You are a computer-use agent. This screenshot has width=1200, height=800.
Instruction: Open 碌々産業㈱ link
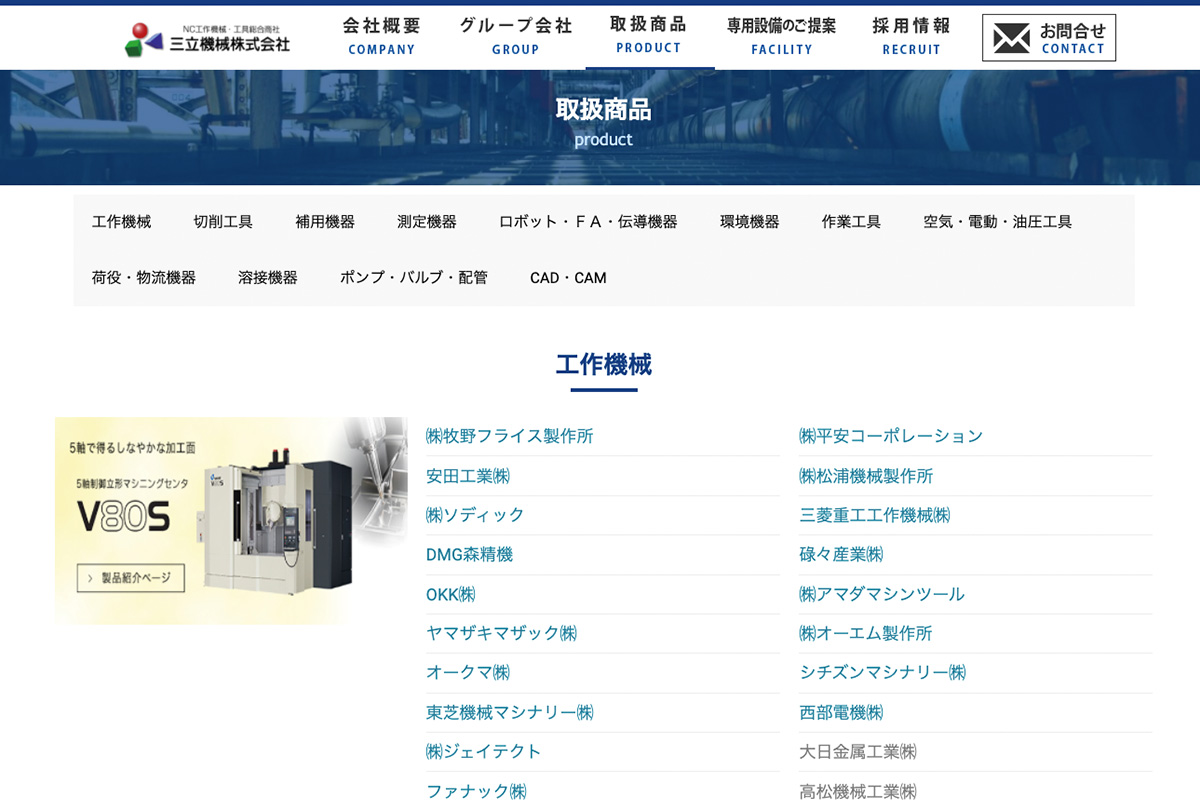coord(841,555)
